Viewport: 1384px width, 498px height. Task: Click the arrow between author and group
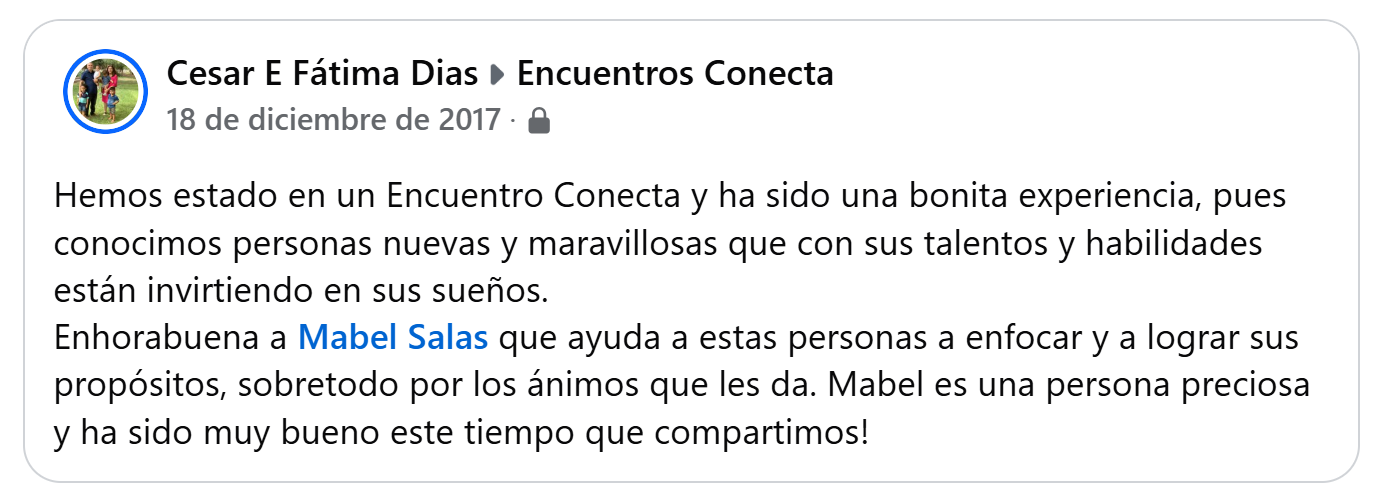coord(497,74)
